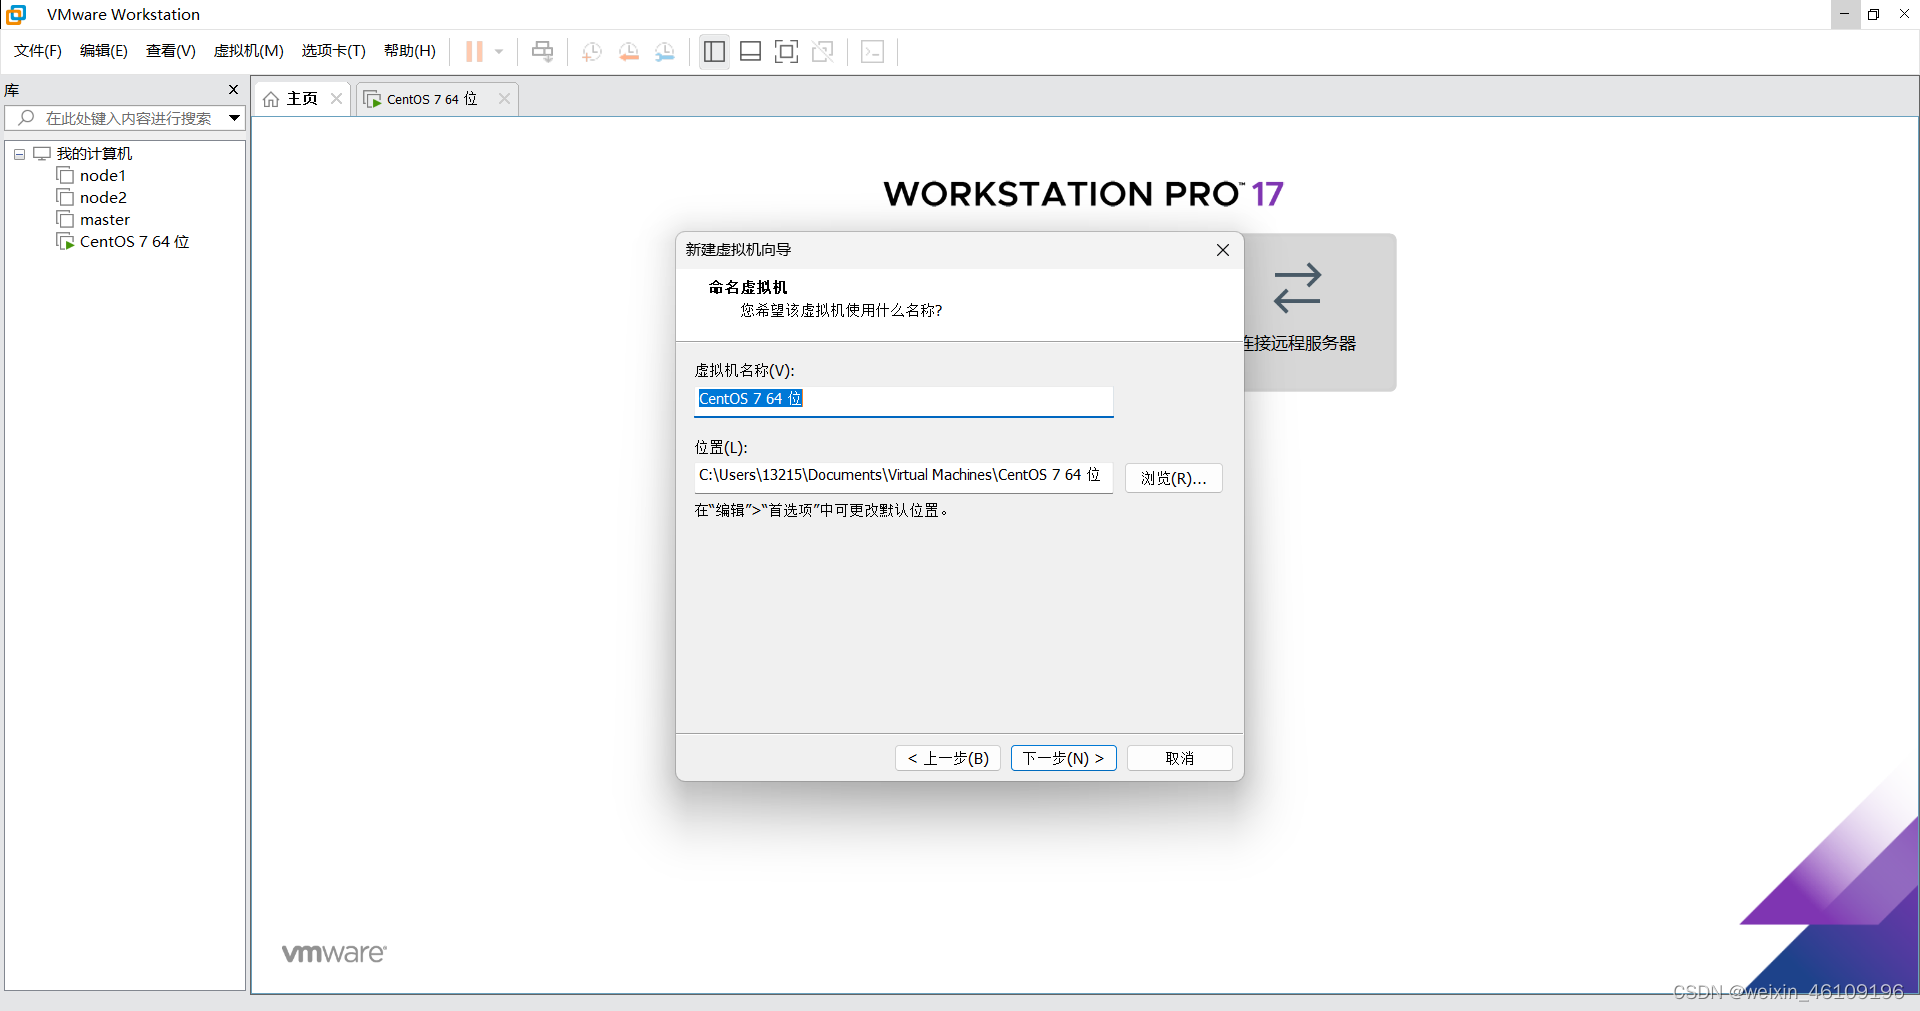
Task: Click the remote server arrows icon
Action: (x=1298, y=288)
